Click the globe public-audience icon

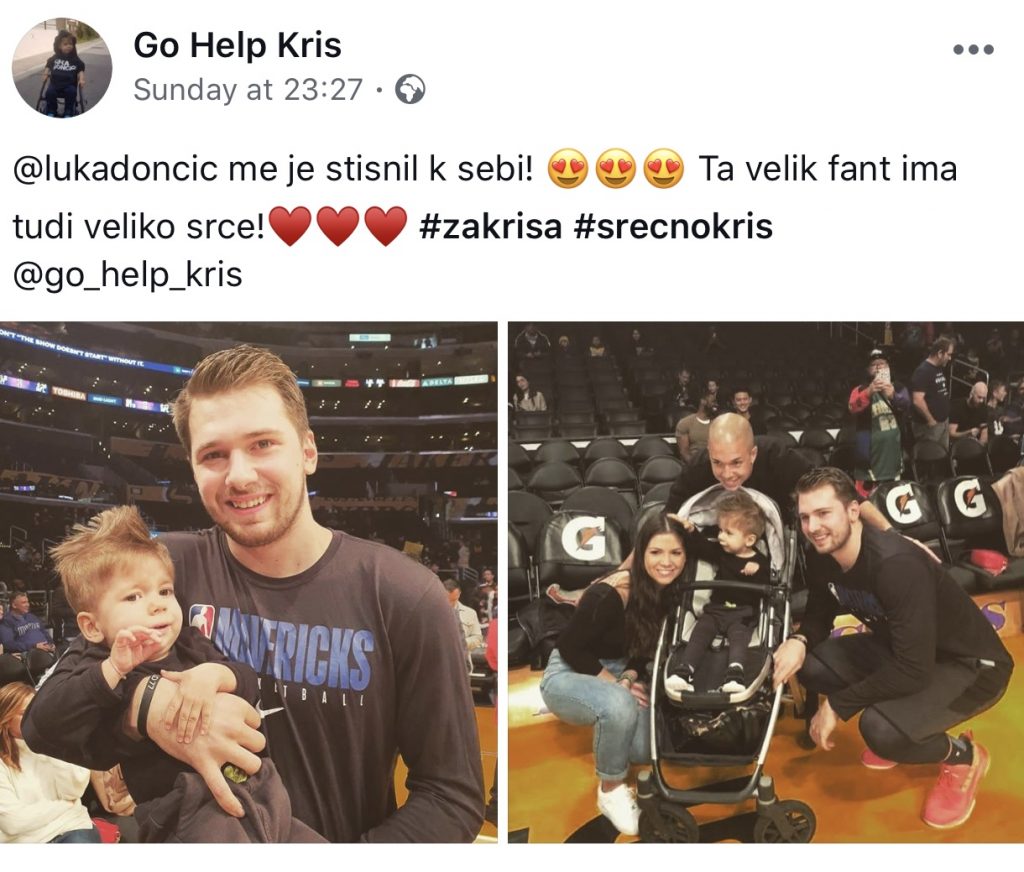(x=410, y=89)
